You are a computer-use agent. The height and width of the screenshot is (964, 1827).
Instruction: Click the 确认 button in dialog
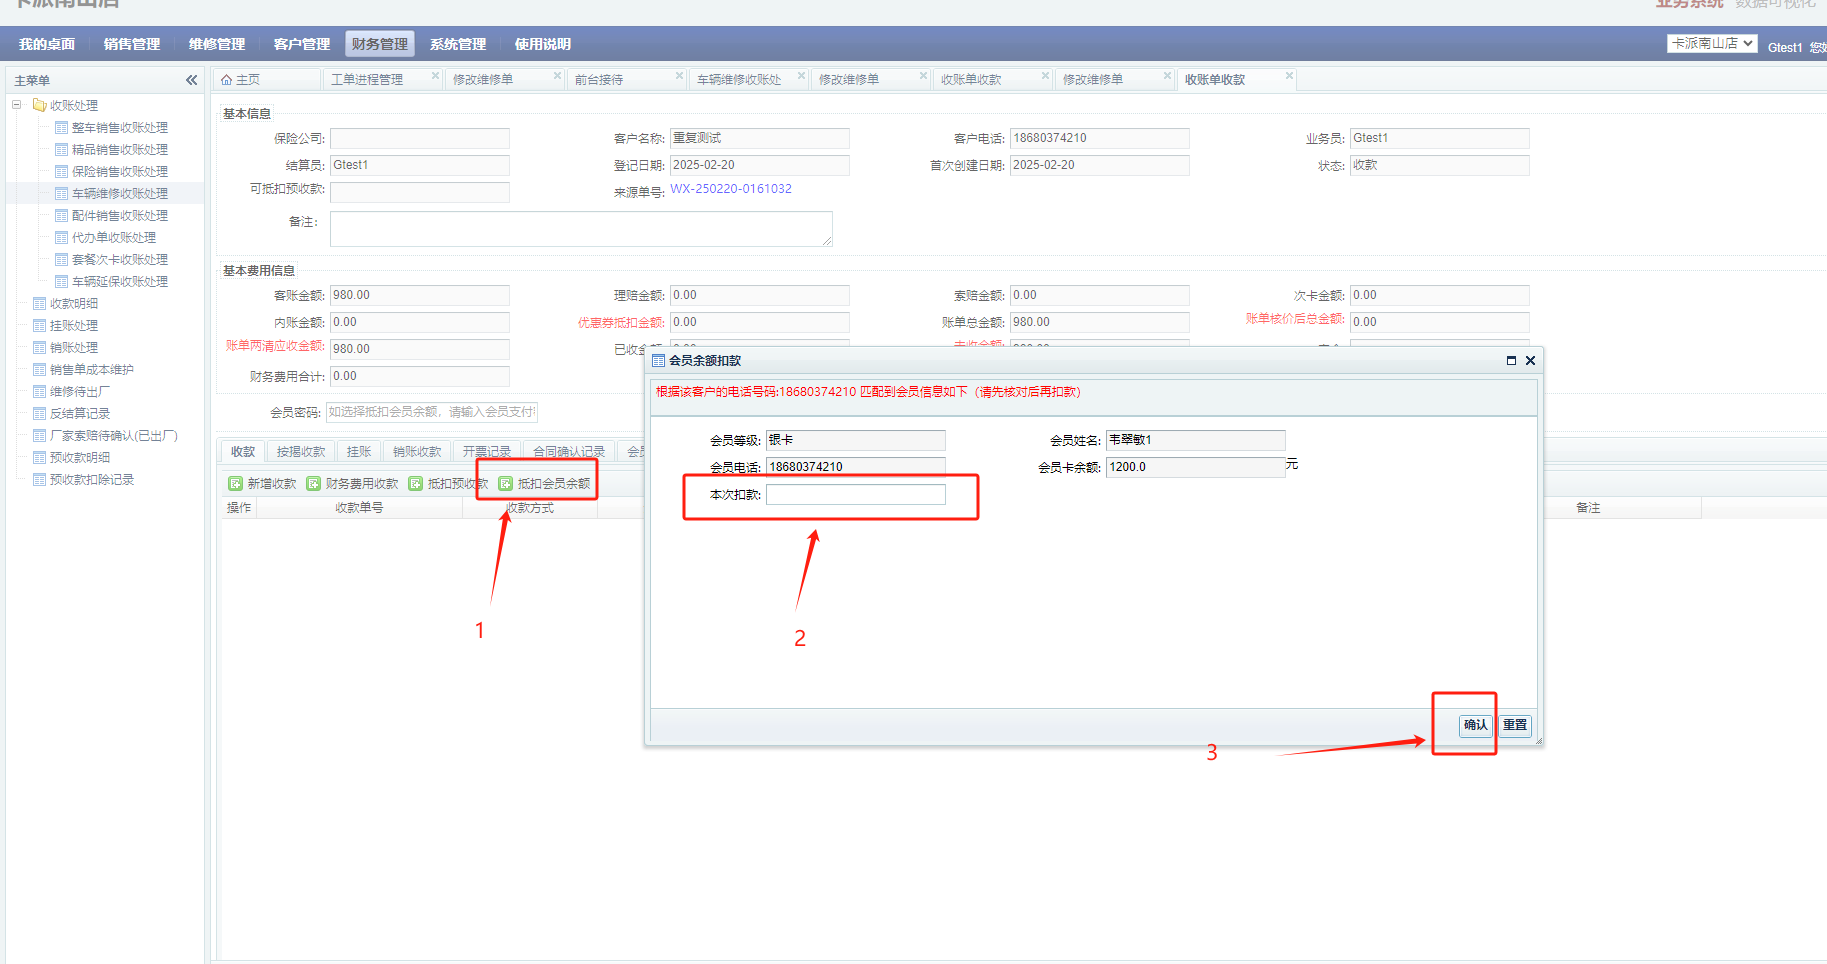point(1475,725)
